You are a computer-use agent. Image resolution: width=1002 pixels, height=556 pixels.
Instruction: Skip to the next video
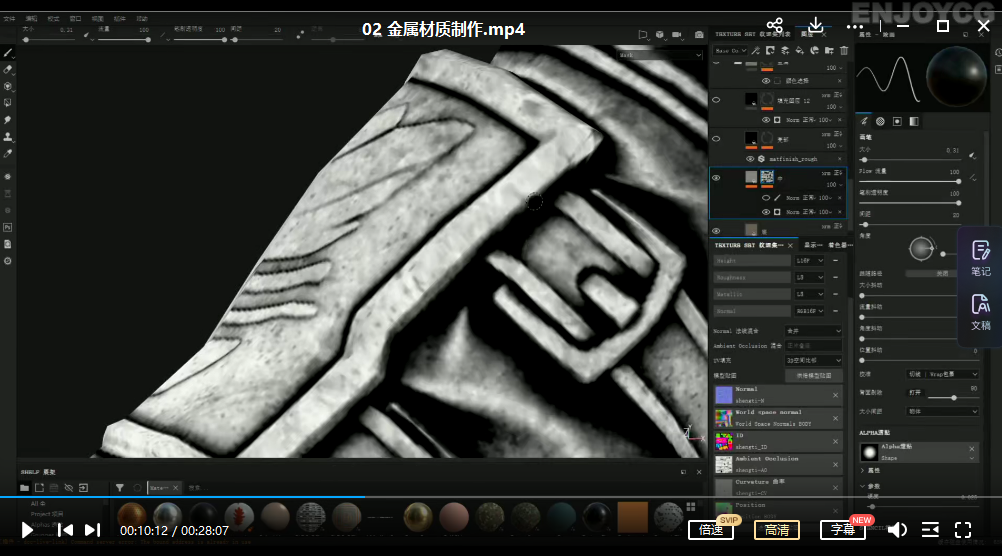[92, 530]
